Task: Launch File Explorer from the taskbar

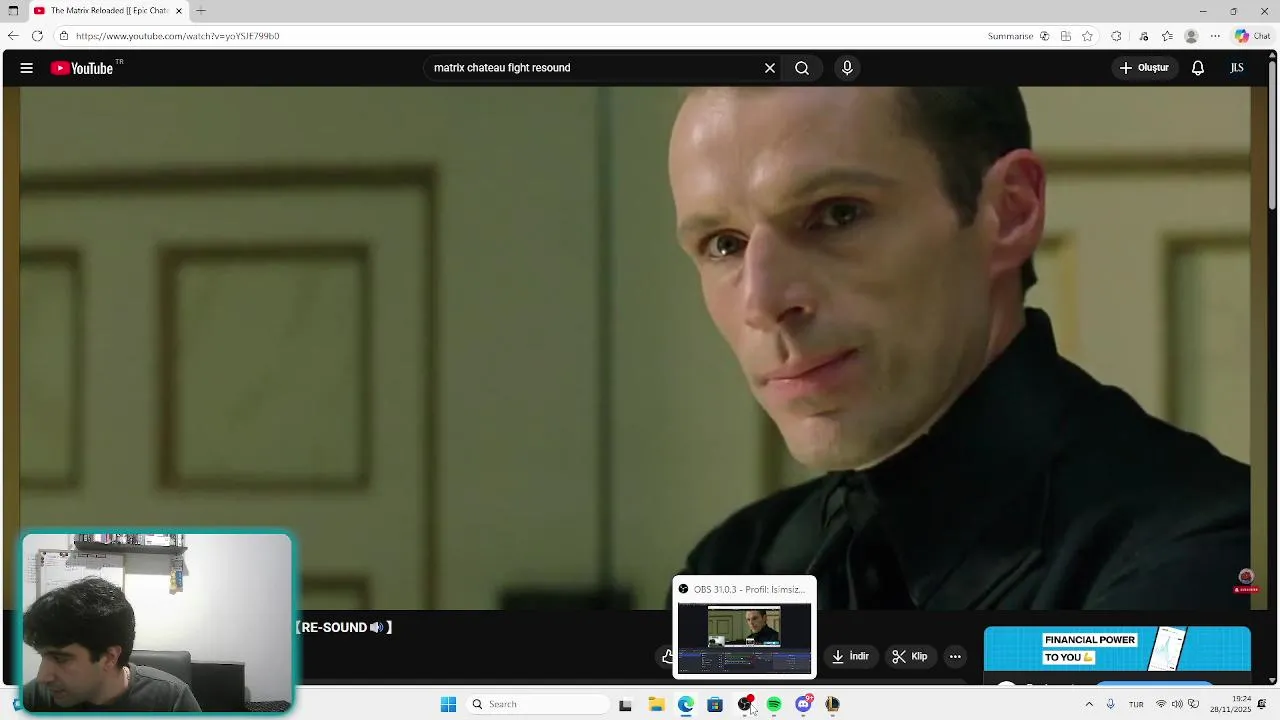Action: [656, 704]
